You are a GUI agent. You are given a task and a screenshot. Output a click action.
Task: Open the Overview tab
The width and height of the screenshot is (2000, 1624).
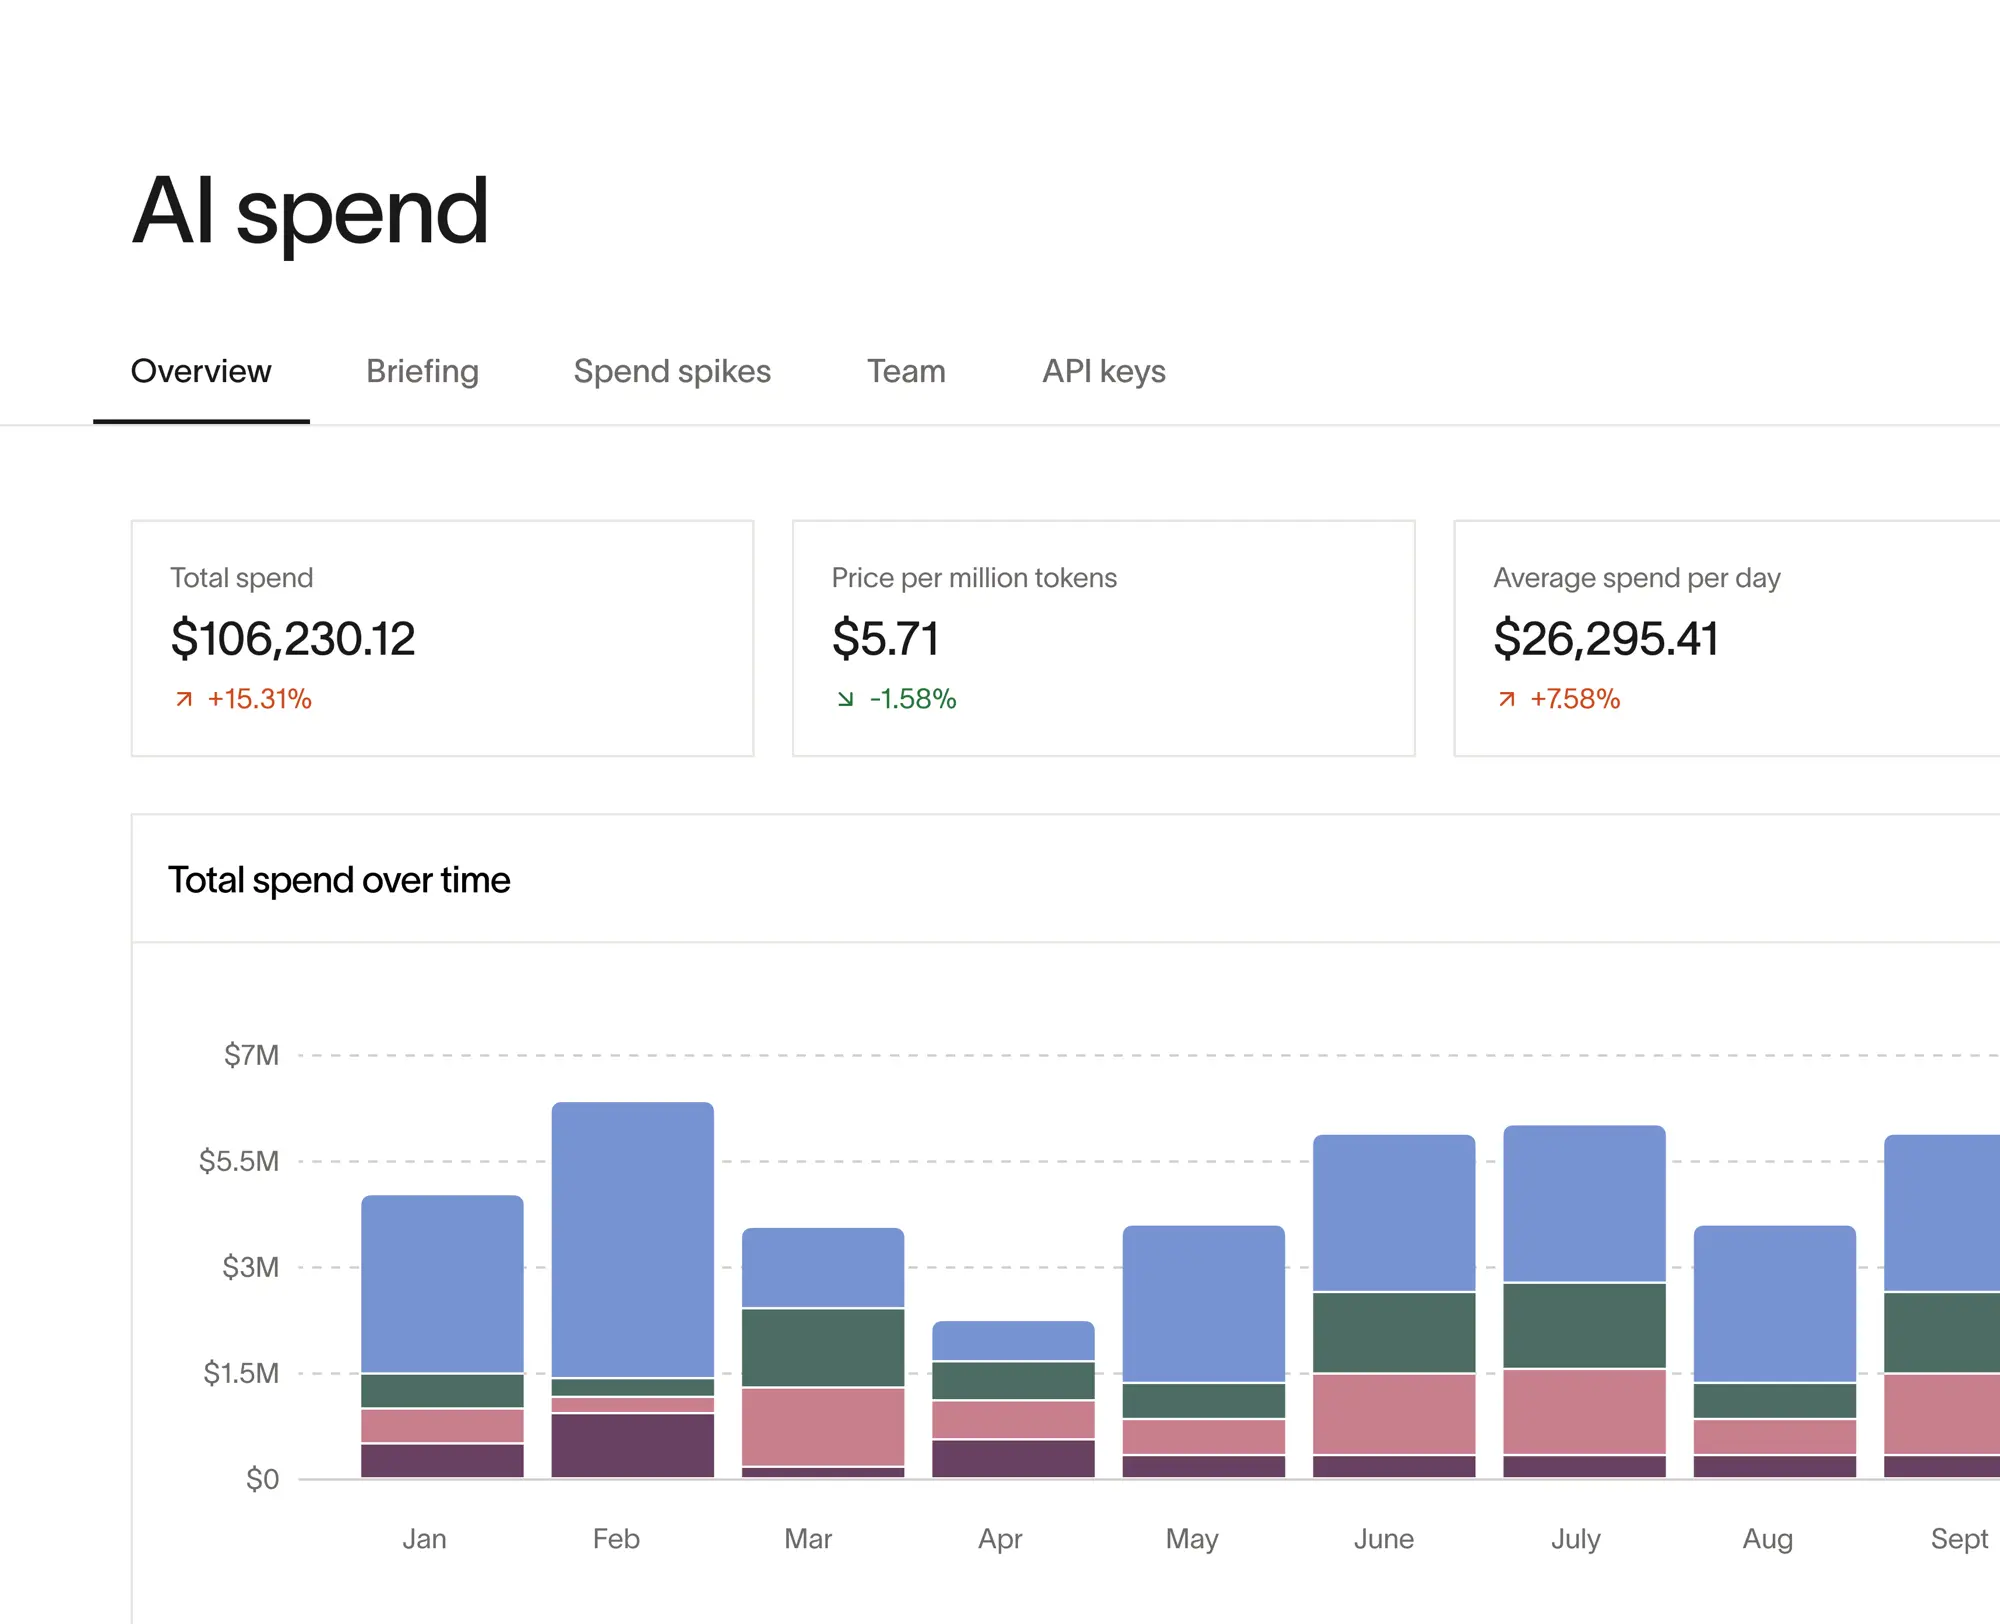tap(201, 371)
